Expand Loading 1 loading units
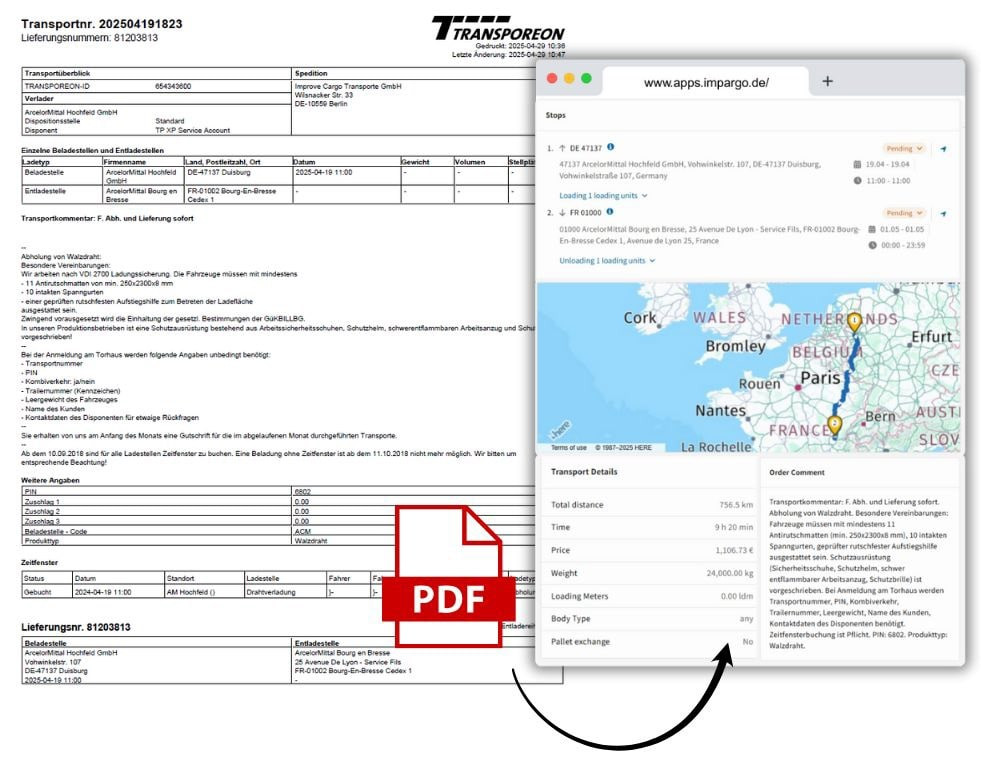 coord(603,196)
